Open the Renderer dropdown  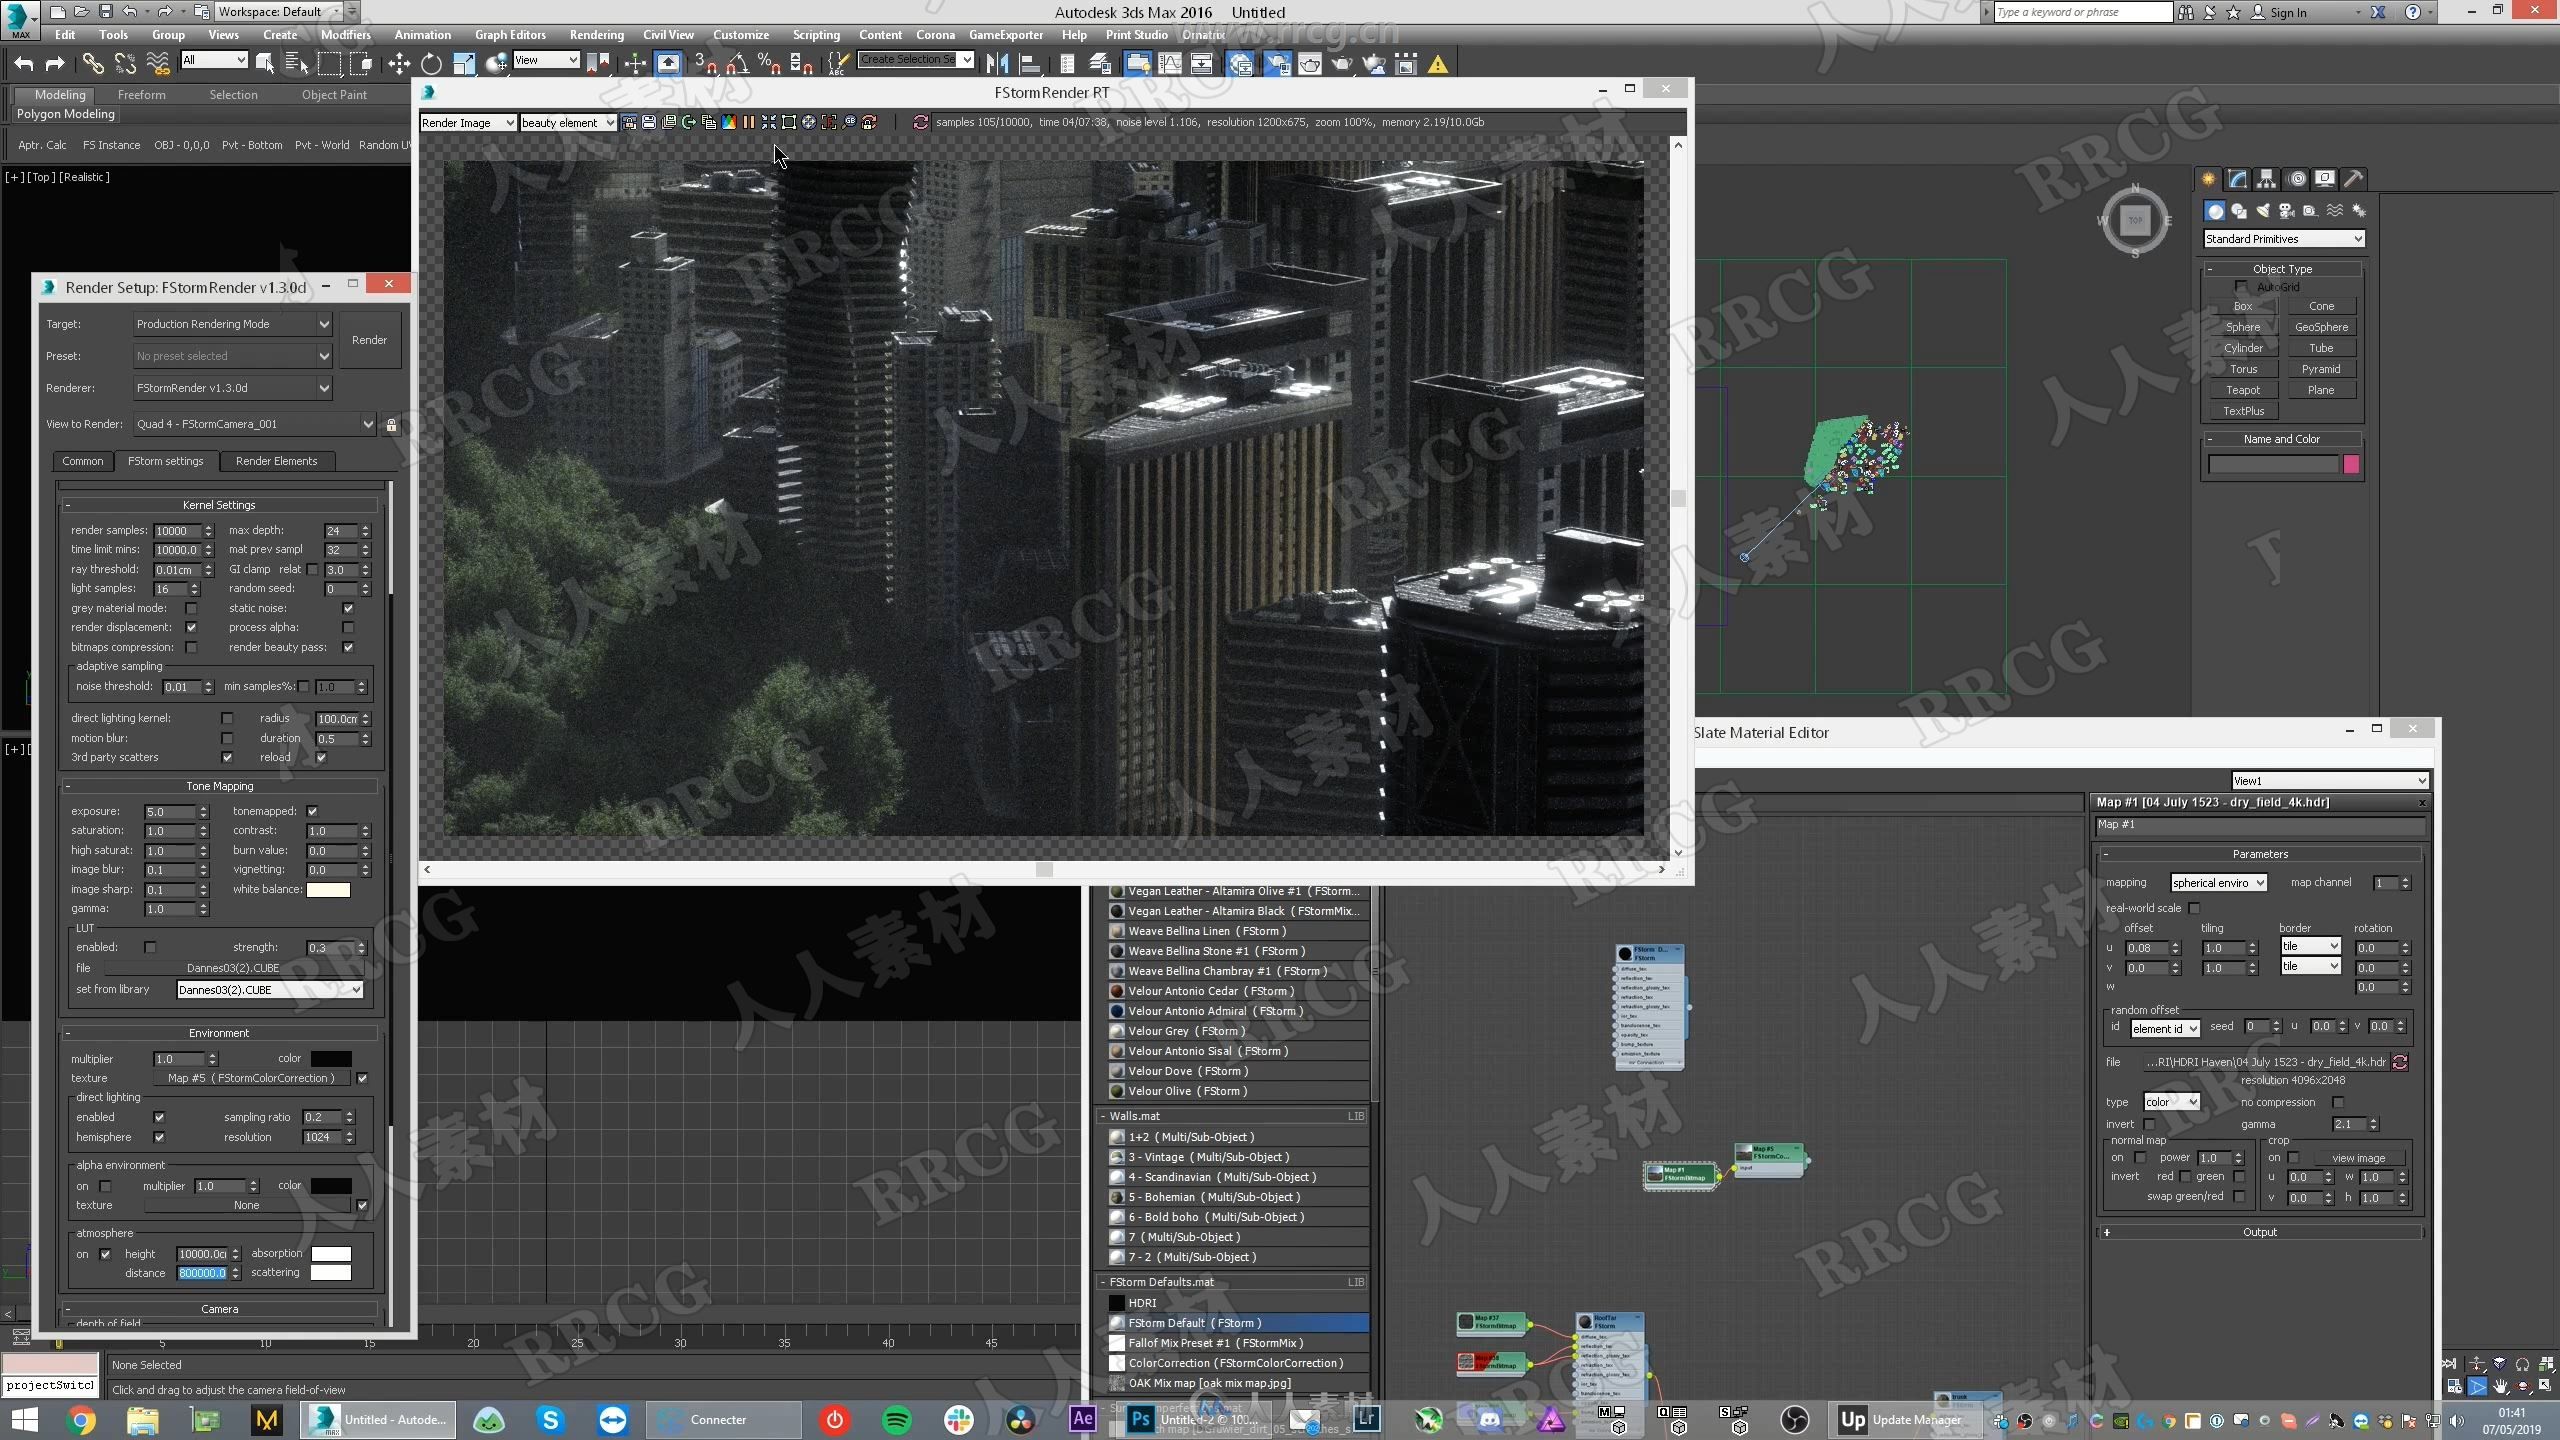point(232,388)
